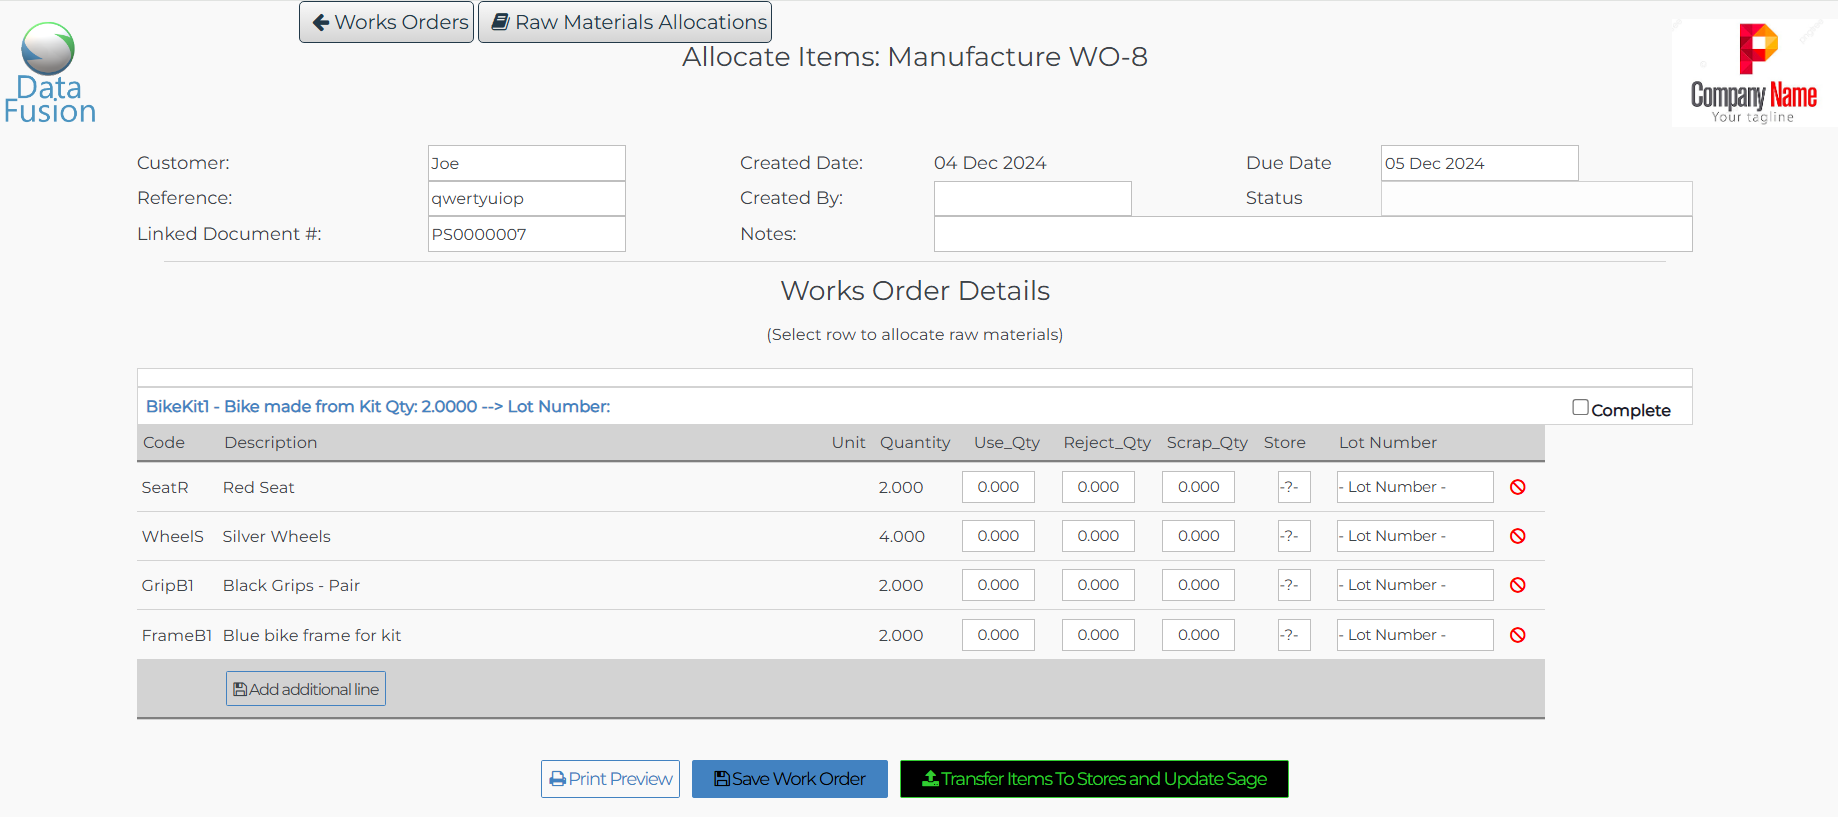
Task: Select the Notes input field
Action: [1312, 234]
